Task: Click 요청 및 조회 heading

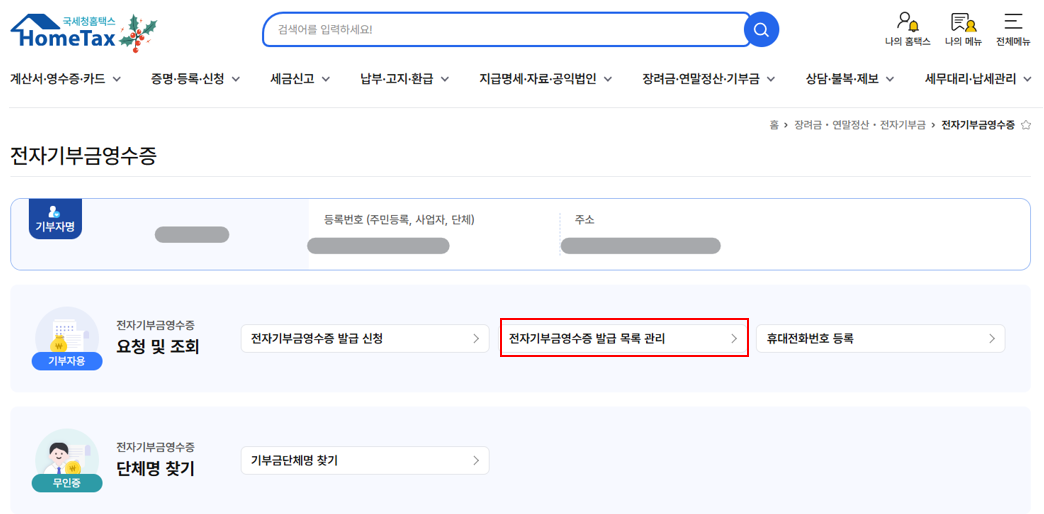Action: pyautogui.click(x=158, y=348)
